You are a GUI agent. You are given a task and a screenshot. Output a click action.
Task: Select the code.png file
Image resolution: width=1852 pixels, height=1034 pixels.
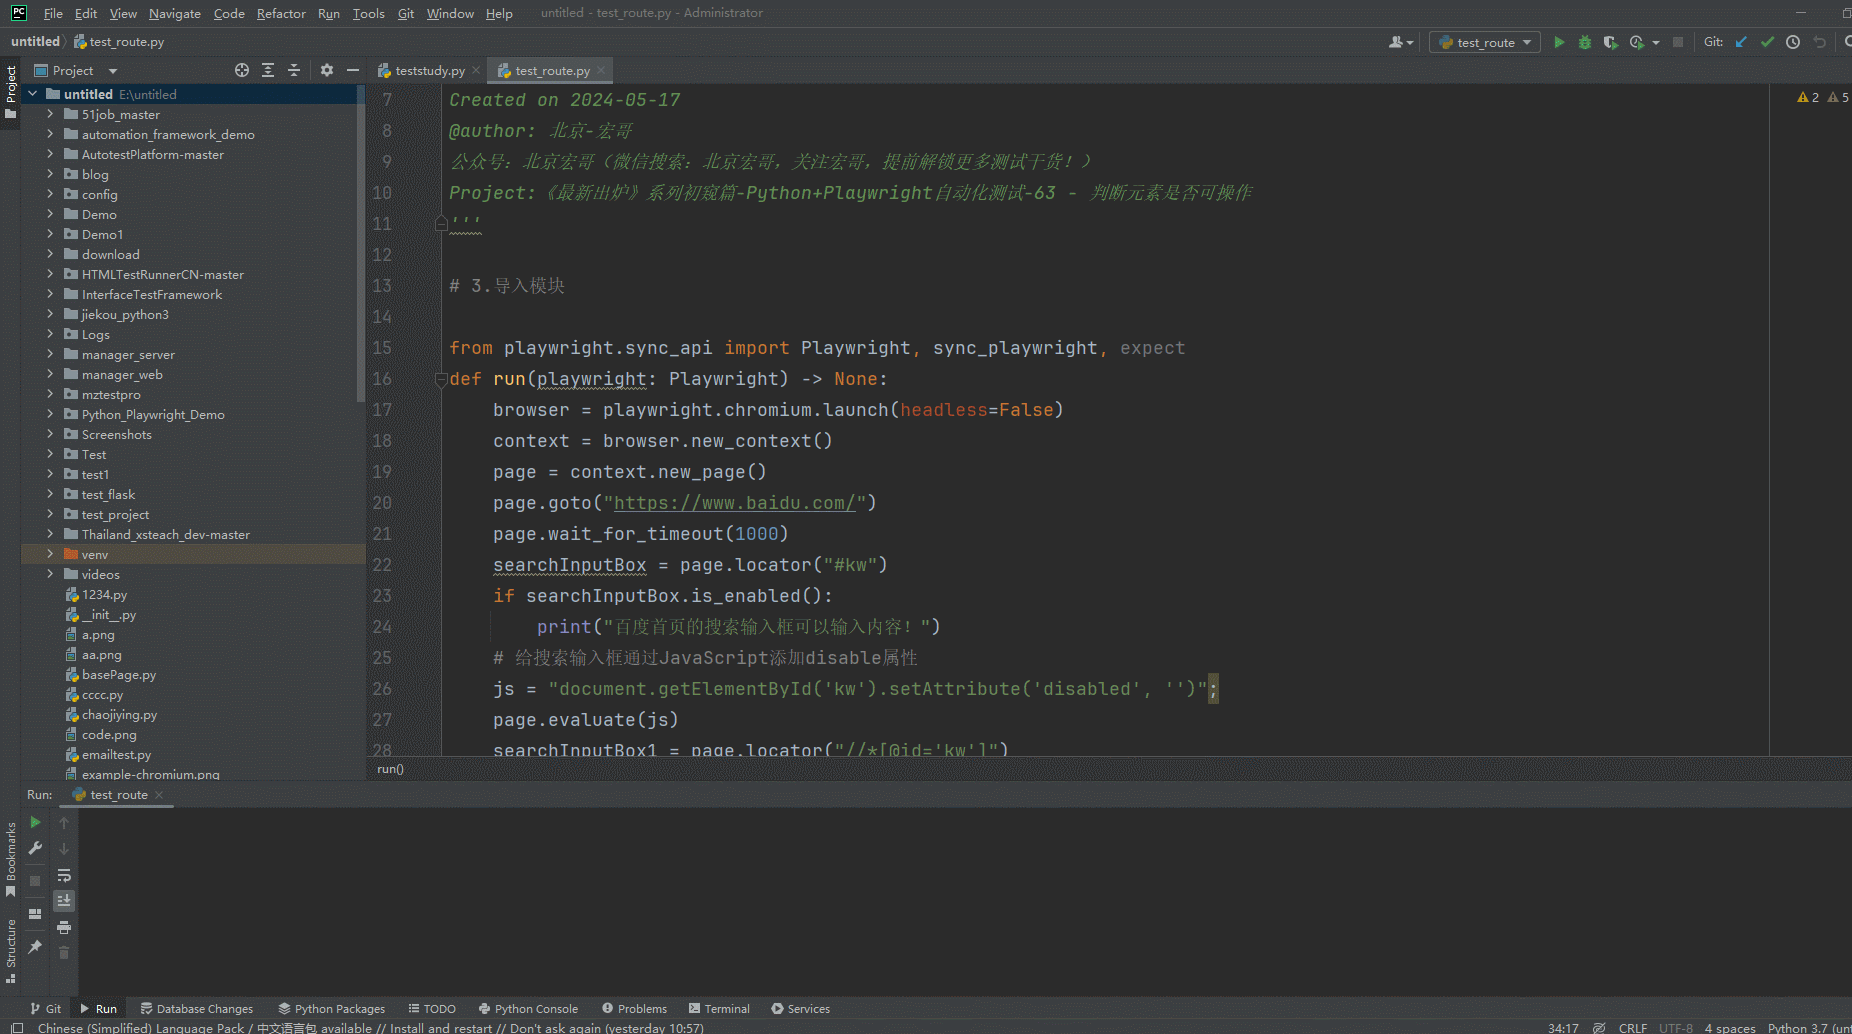tap(109, 735)
